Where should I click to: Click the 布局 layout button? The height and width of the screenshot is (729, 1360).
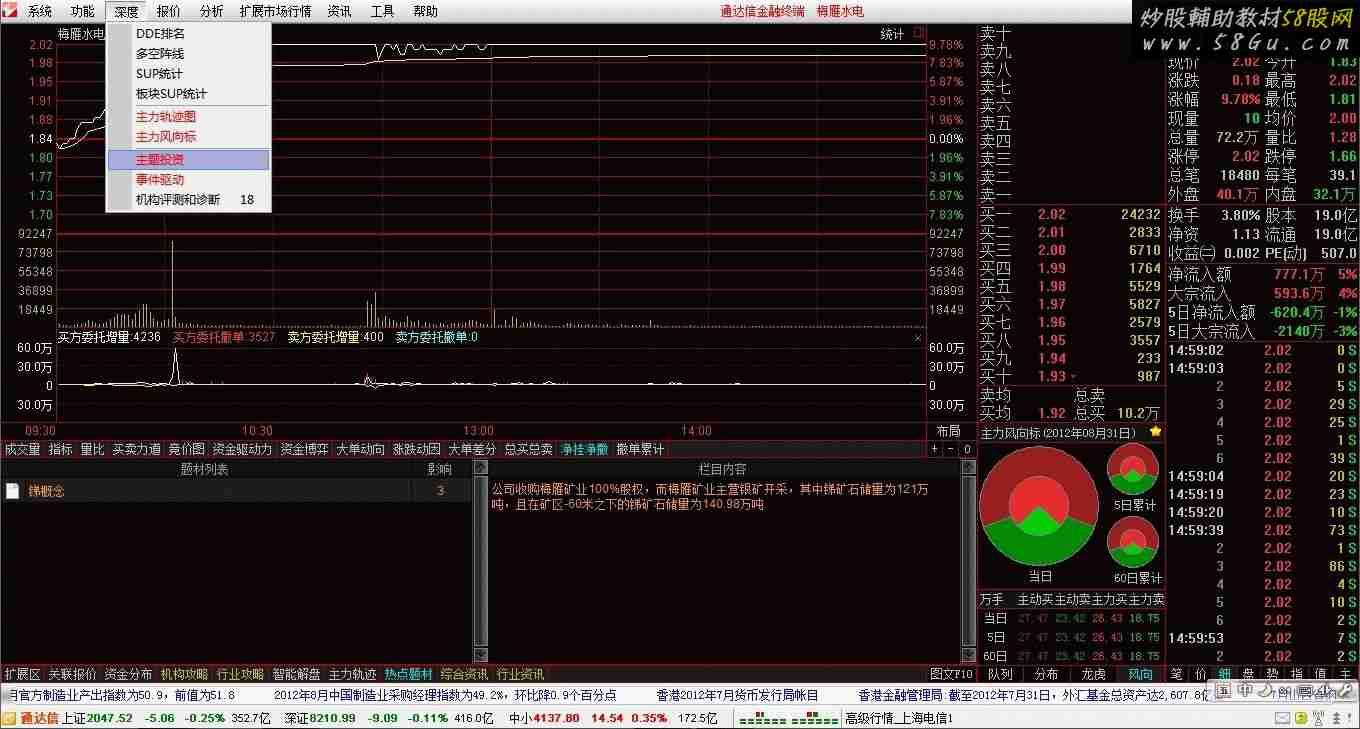(947, 431)
